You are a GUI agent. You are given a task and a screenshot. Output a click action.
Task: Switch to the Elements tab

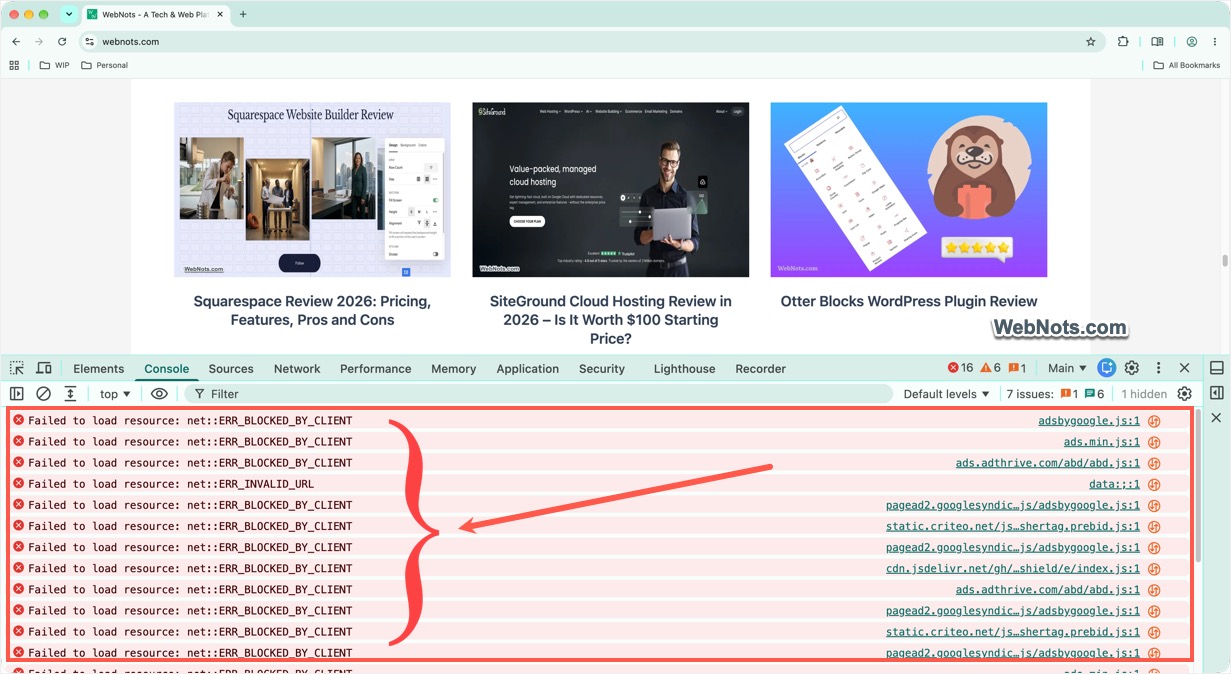(99, 368)
